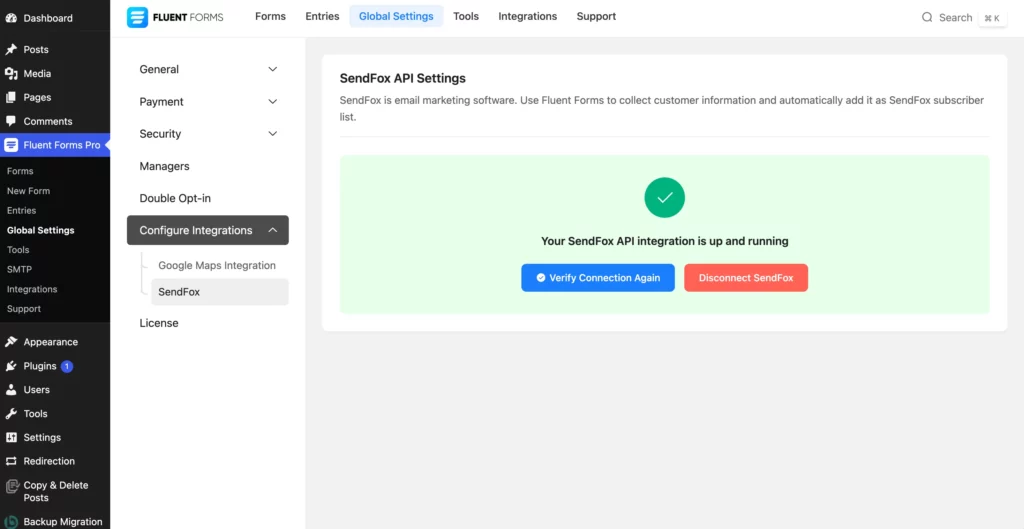Image resolution: width=1024 pixels, height=529 pixels.
Task: Open Entries submenu link in sidebar
Action: pyautogui.click(x=22, y=210)
